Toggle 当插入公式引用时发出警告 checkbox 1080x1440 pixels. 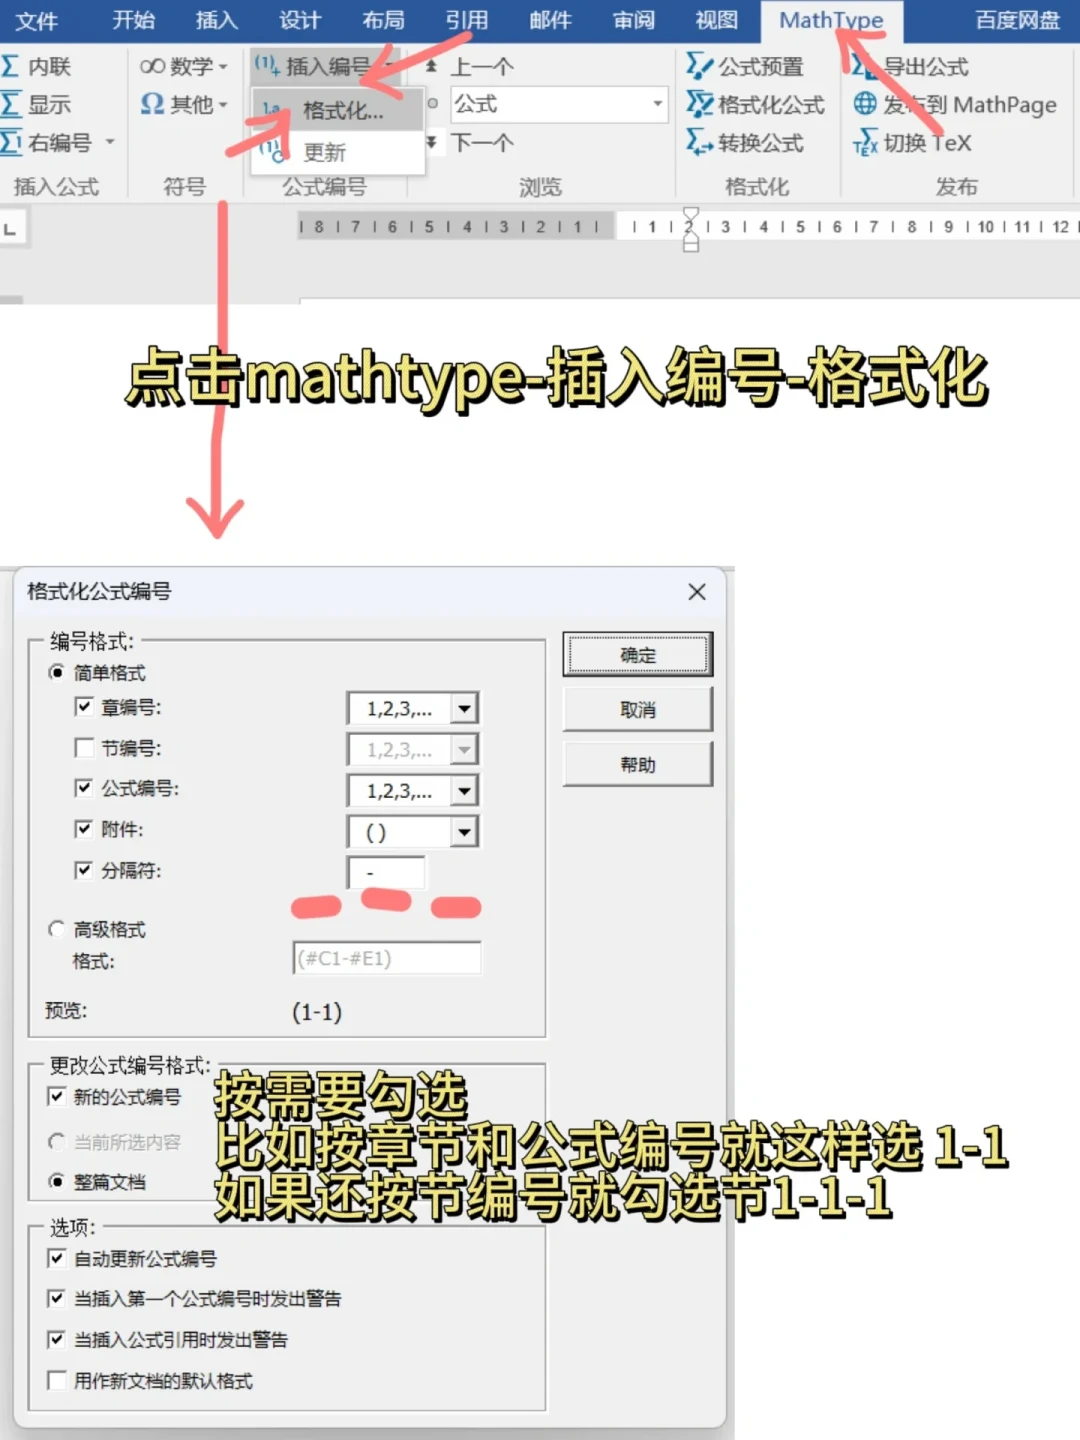(x=57, y=1339)
